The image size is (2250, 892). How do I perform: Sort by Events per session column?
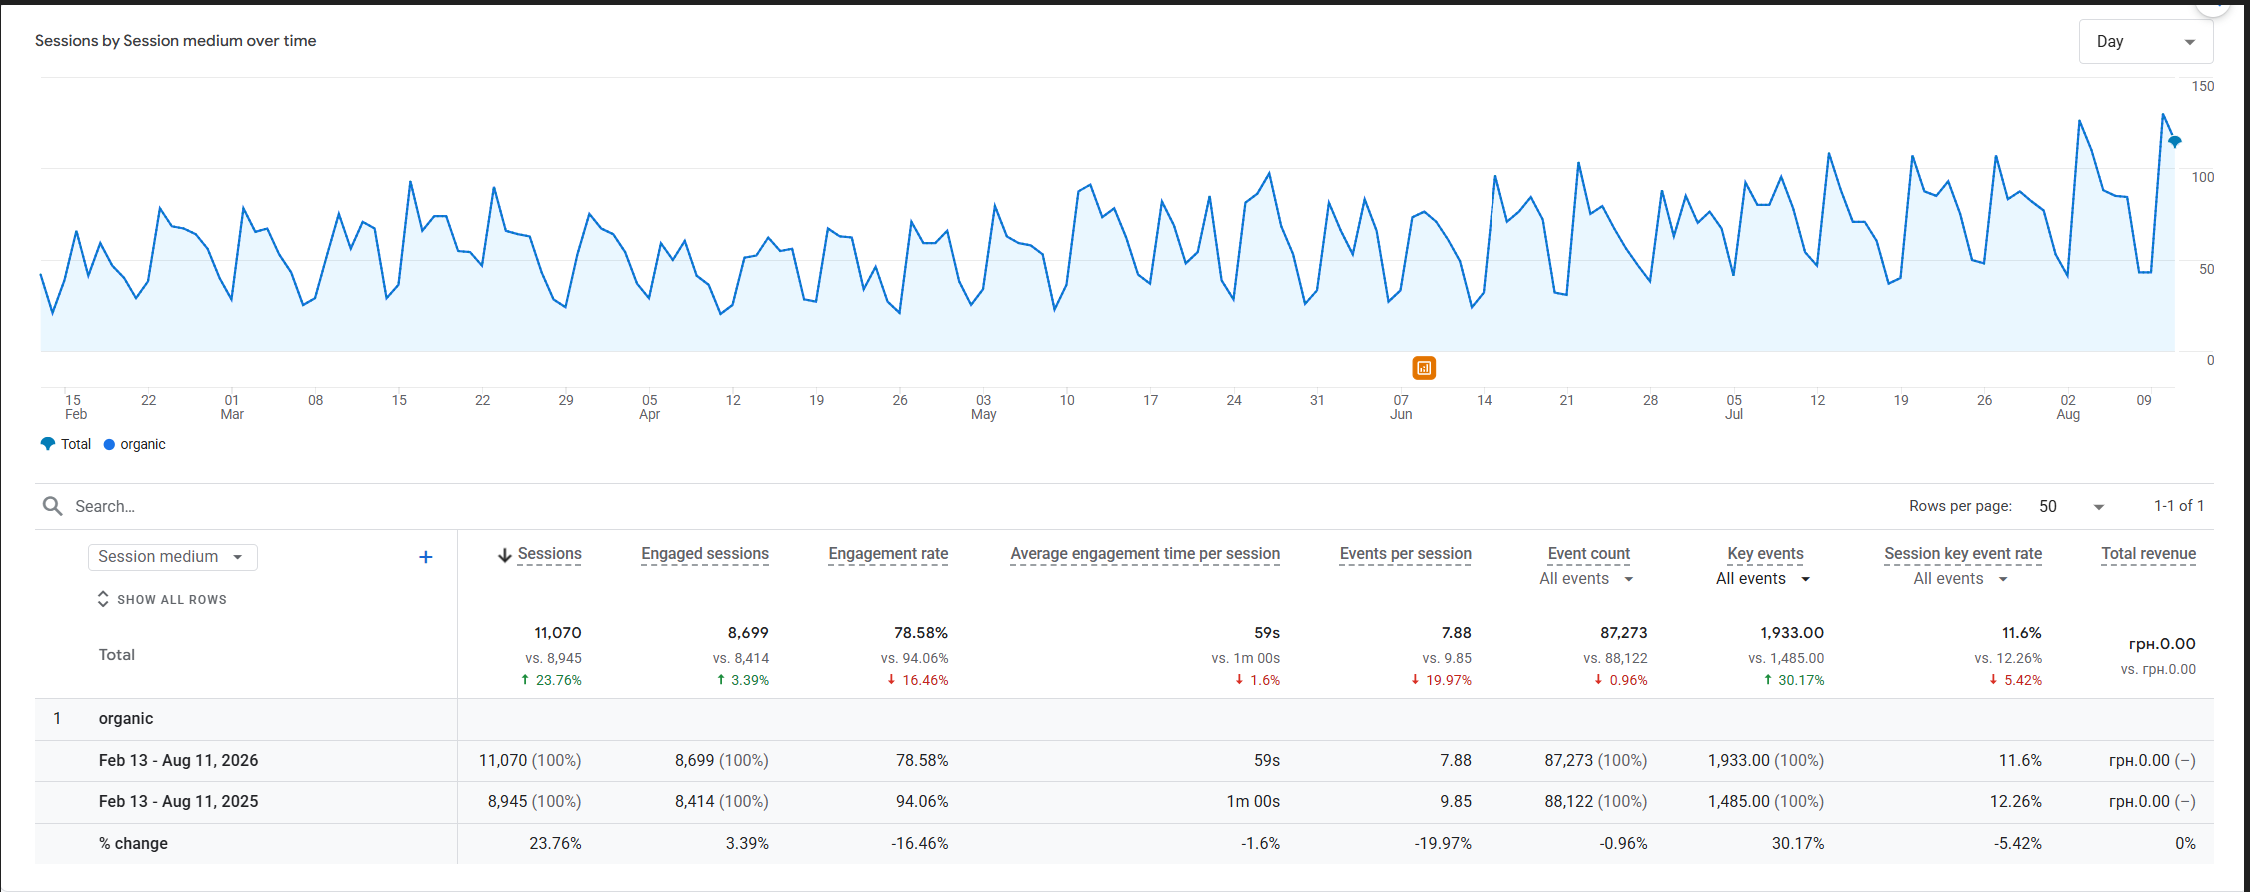tap(1405, 554)
